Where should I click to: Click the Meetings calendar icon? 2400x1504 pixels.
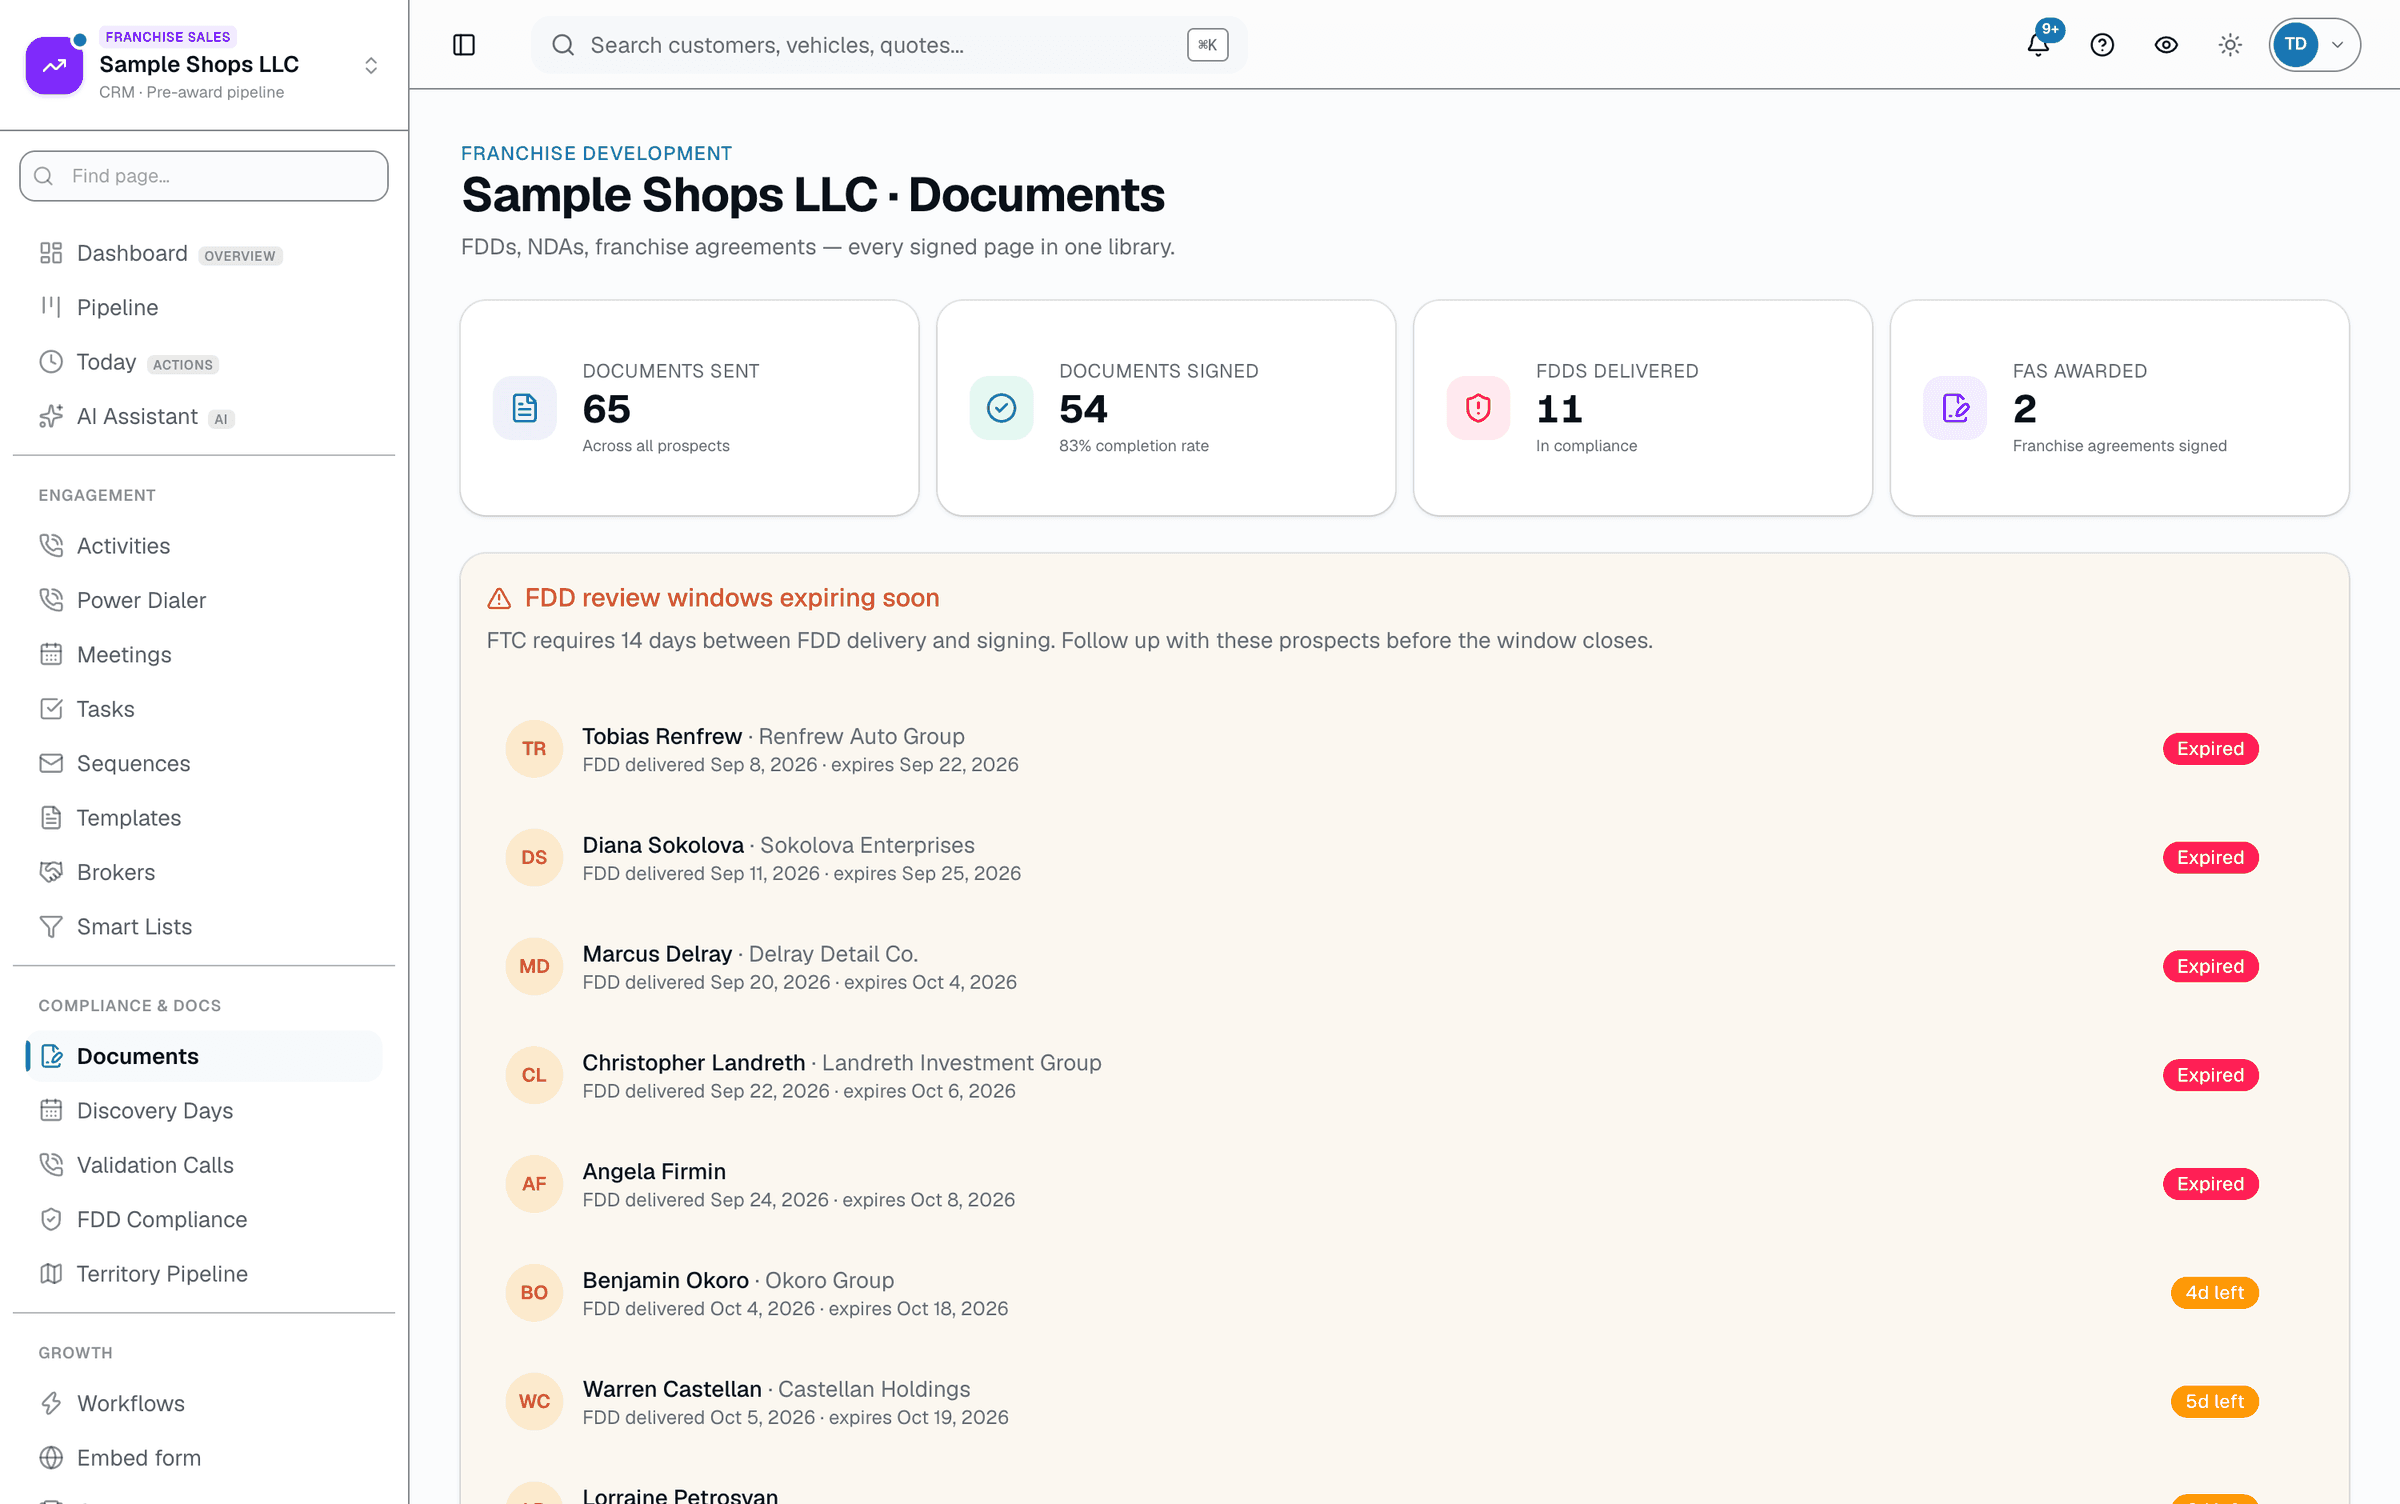click(x=51, y=655)
